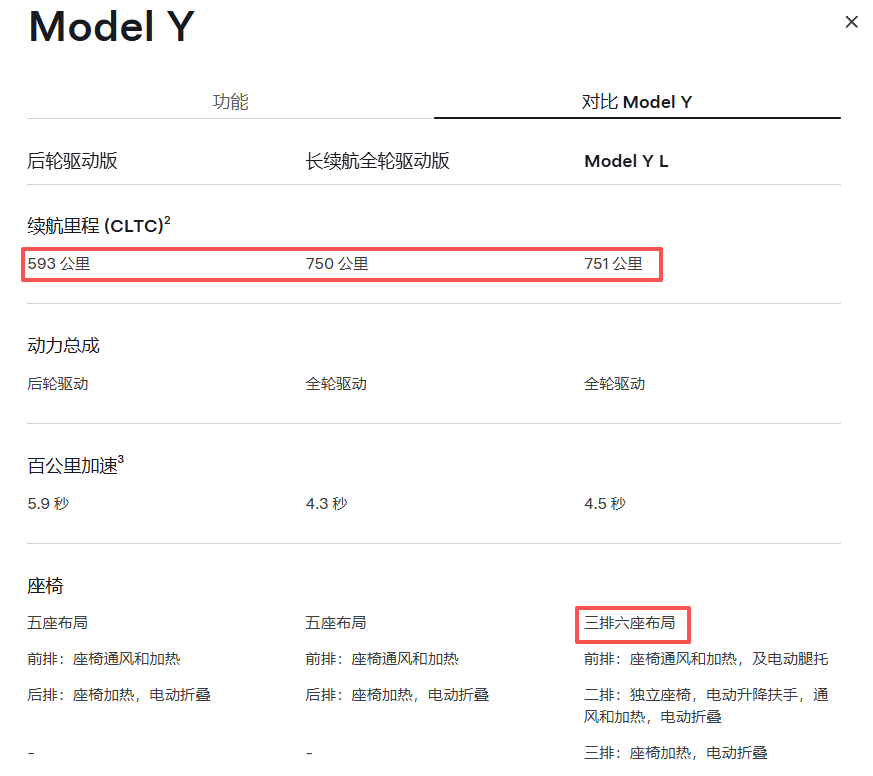The image size is (873, 776).
Task: Close the Model Y comparison dialog
Action: pyautogui.click(x=851, y=22)
